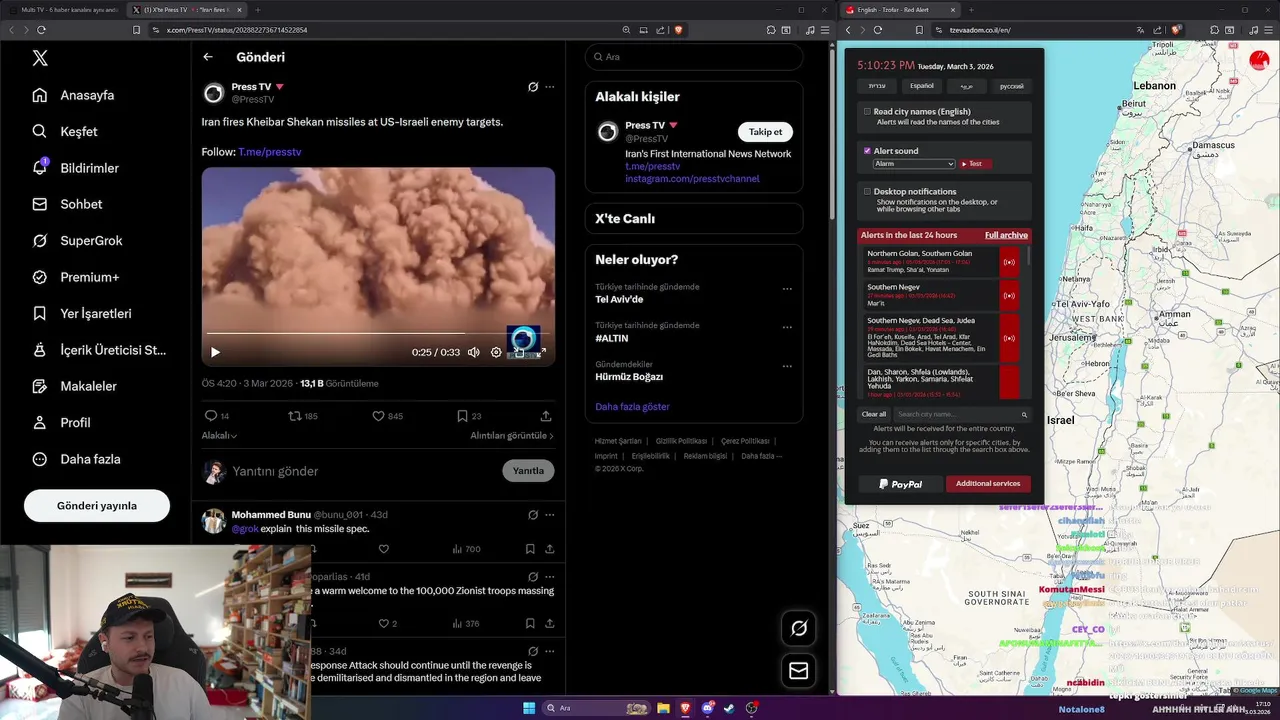
Task: Open Additional services button
Action: (988, 484)
